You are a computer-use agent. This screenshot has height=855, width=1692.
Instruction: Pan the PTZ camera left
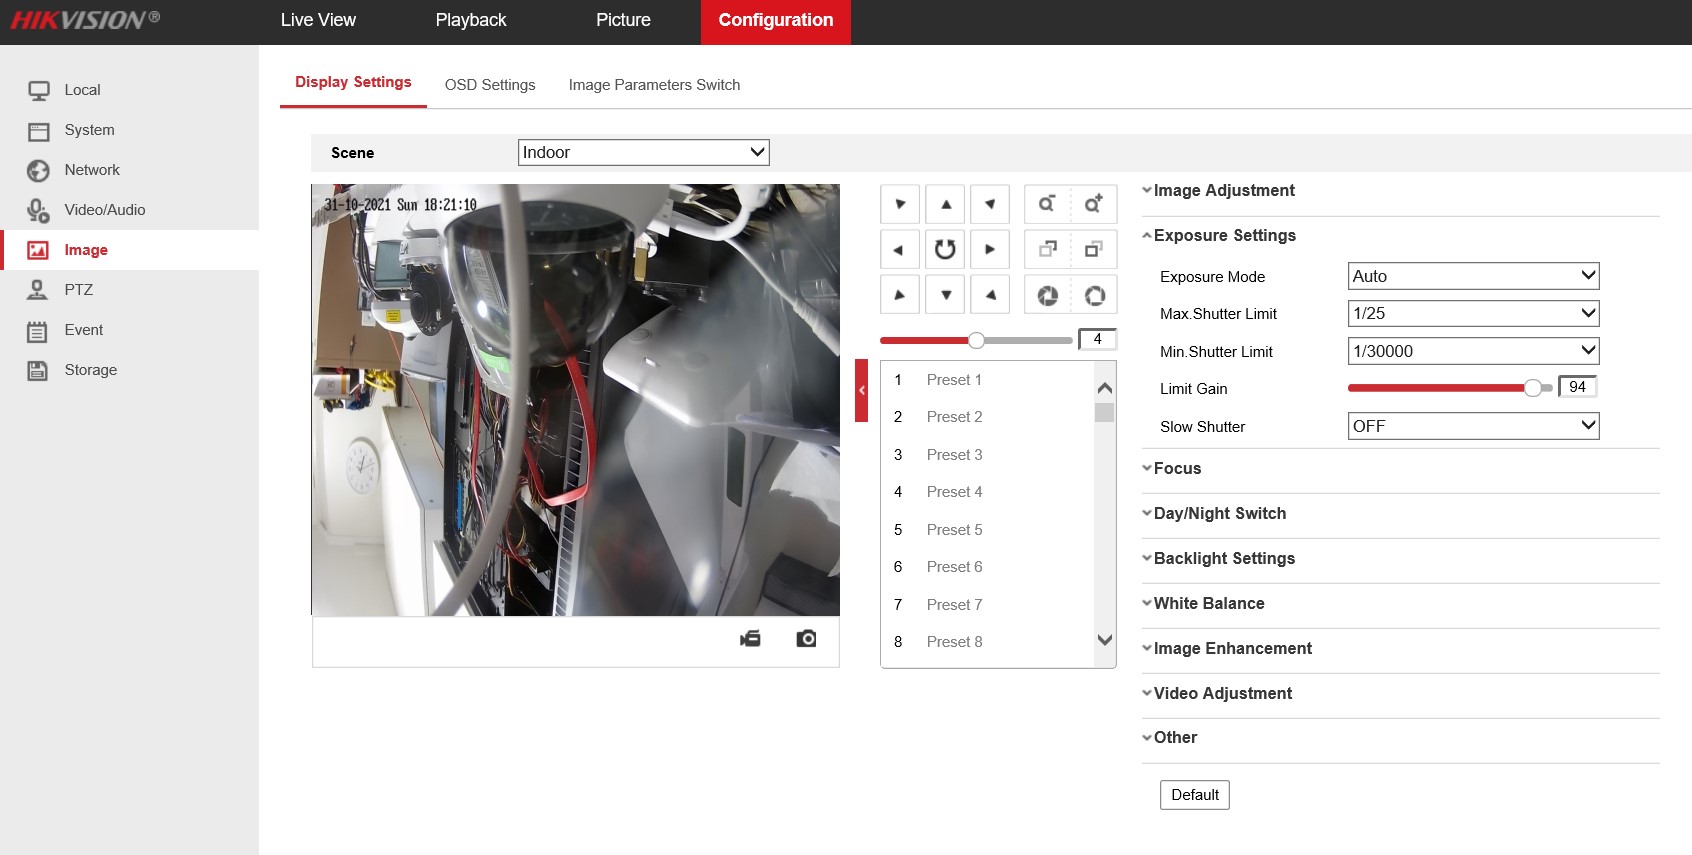point(899,249)
